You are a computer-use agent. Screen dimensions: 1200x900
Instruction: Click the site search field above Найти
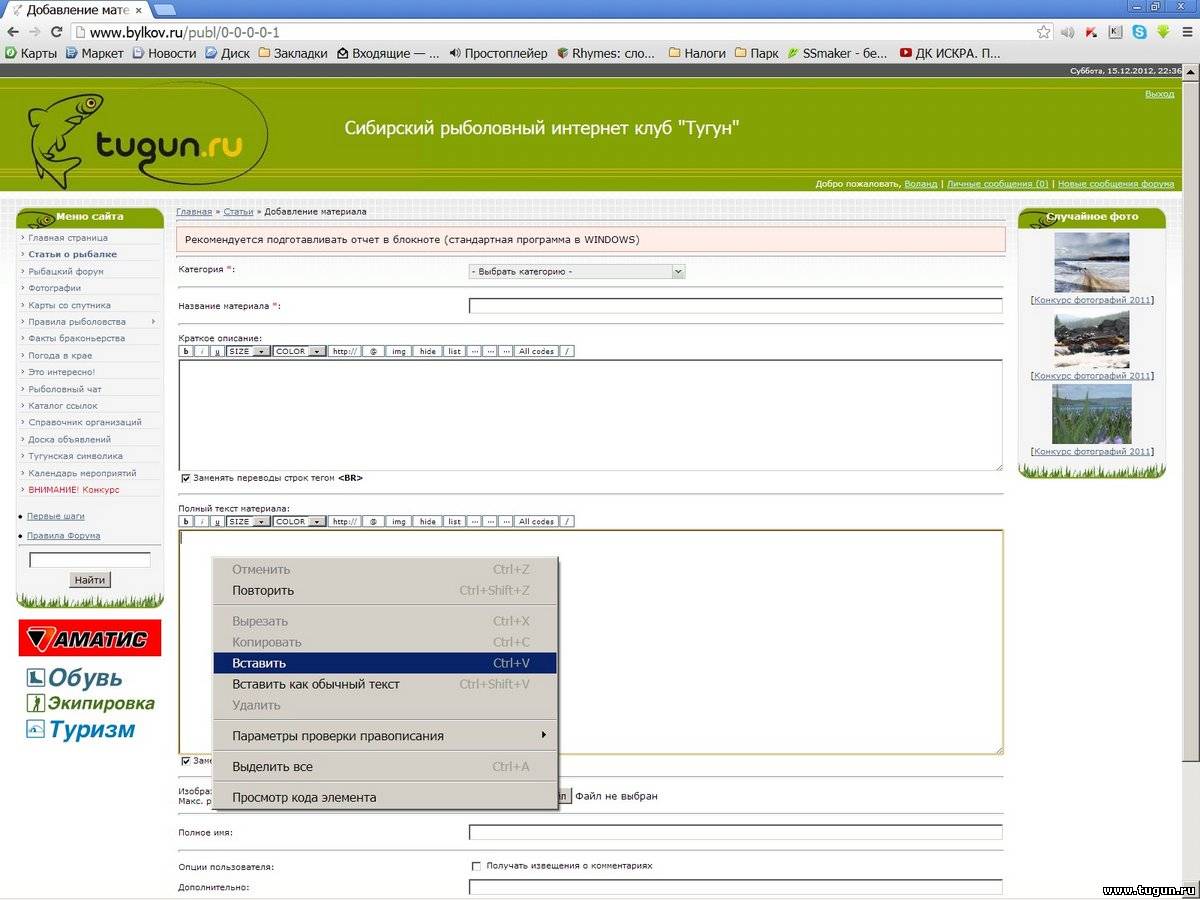tap(90, 560)
